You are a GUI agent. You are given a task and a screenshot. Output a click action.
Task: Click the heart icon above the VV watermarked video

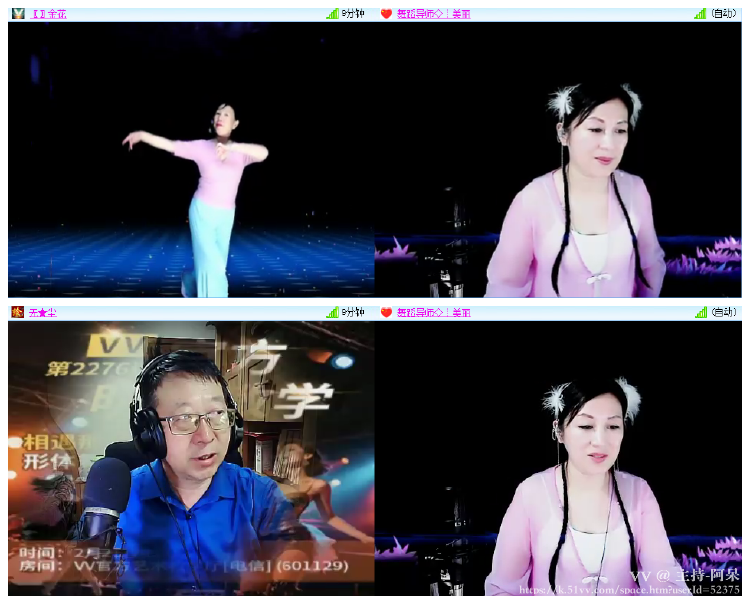tap(386, 313)
